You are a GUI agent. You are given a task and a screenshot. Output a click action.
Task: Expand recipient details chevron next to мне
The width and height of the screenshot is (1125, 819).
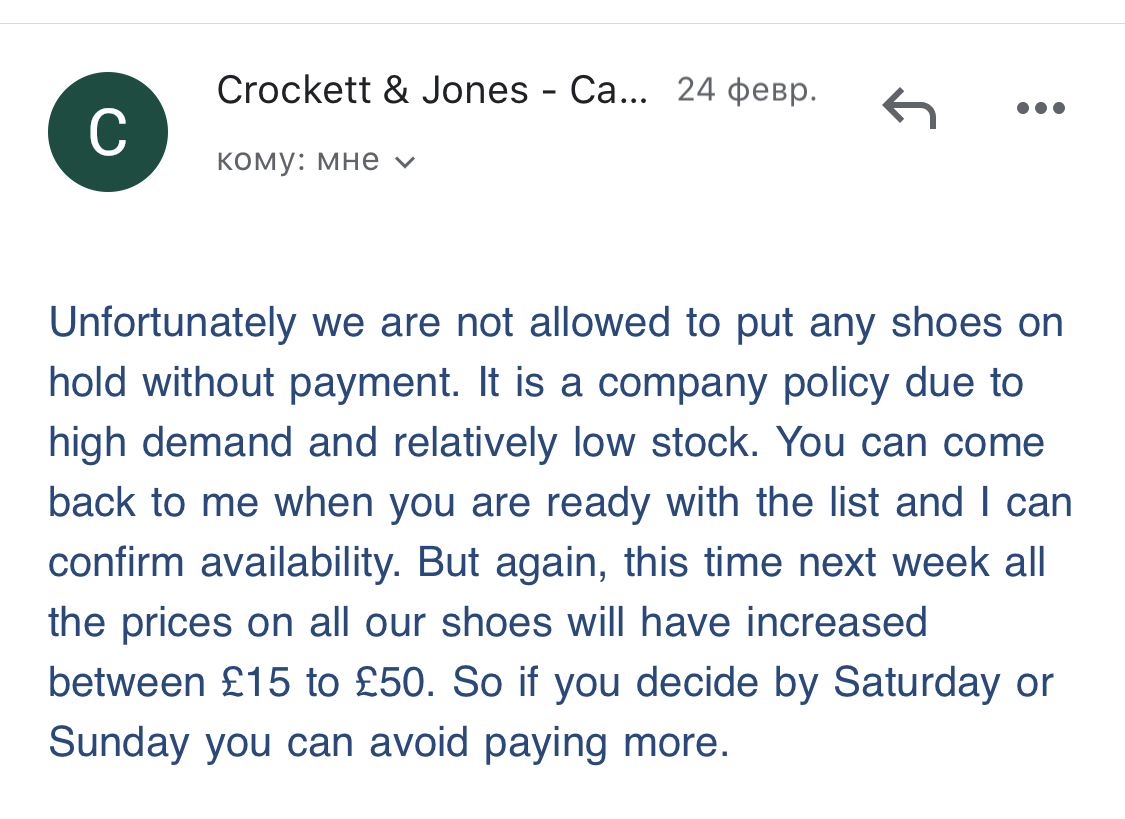click(405, 162)
